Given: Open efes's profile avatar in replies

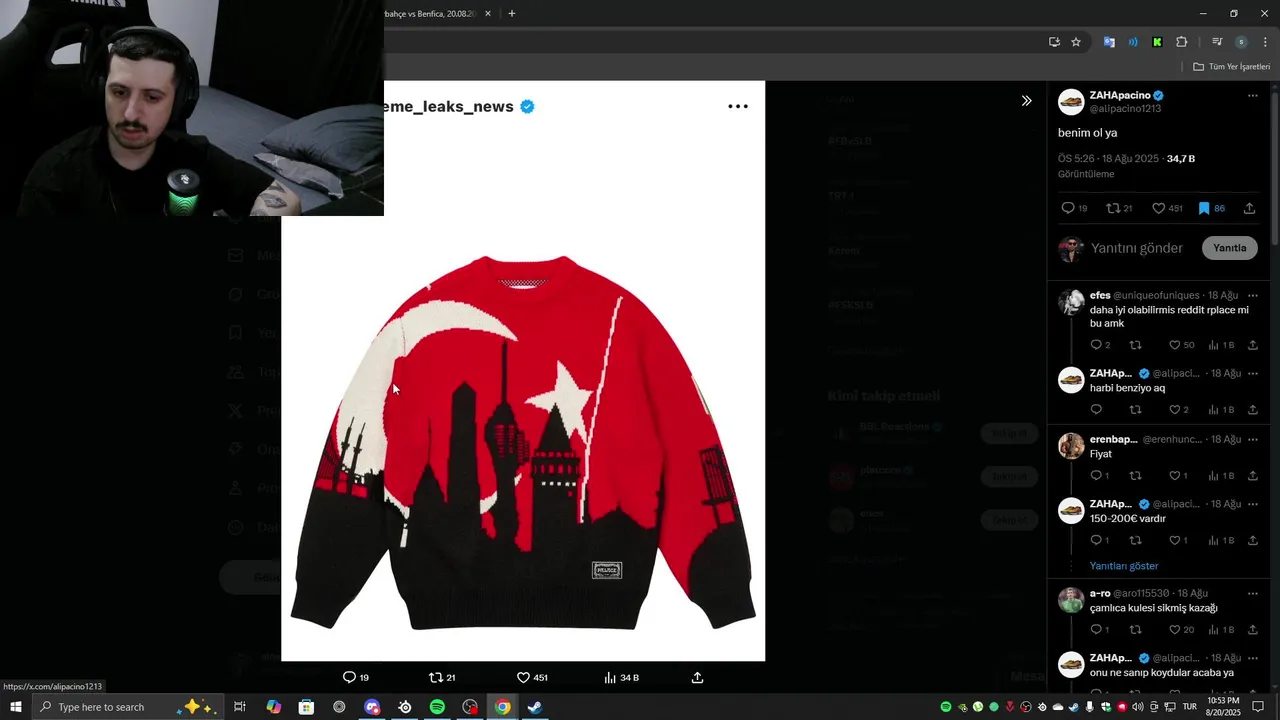Looking at the screenshot, I should click(1071, 302).
